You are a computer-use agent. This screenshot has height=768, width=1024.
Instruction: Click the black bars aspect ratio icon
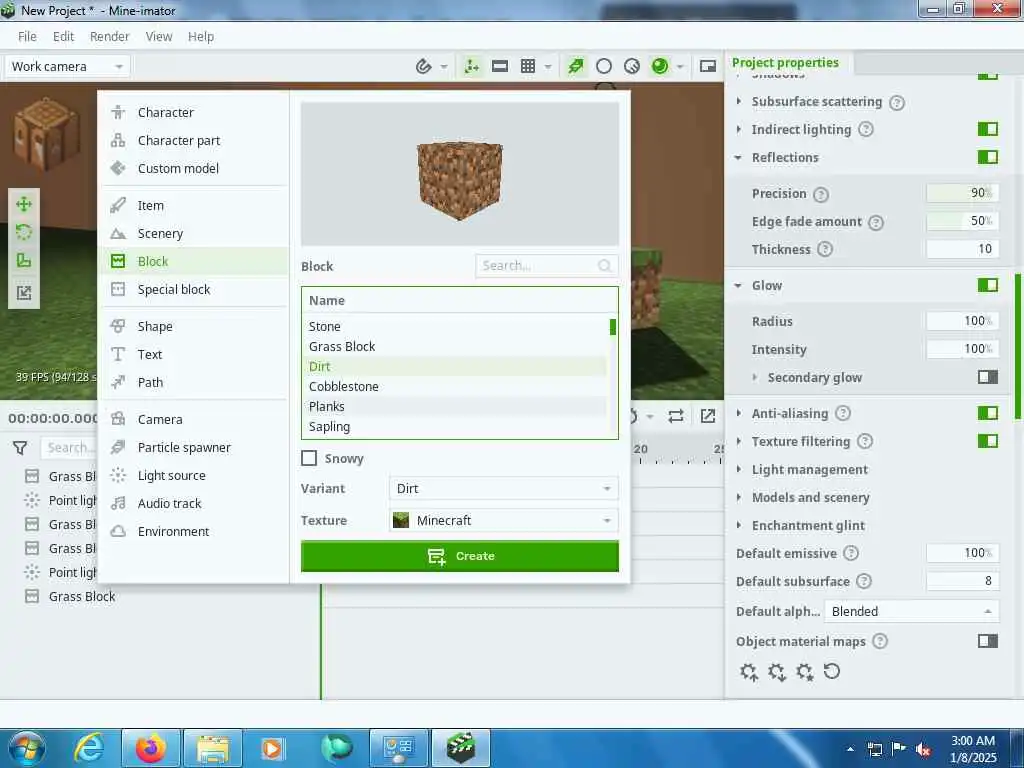pos(500,66)
